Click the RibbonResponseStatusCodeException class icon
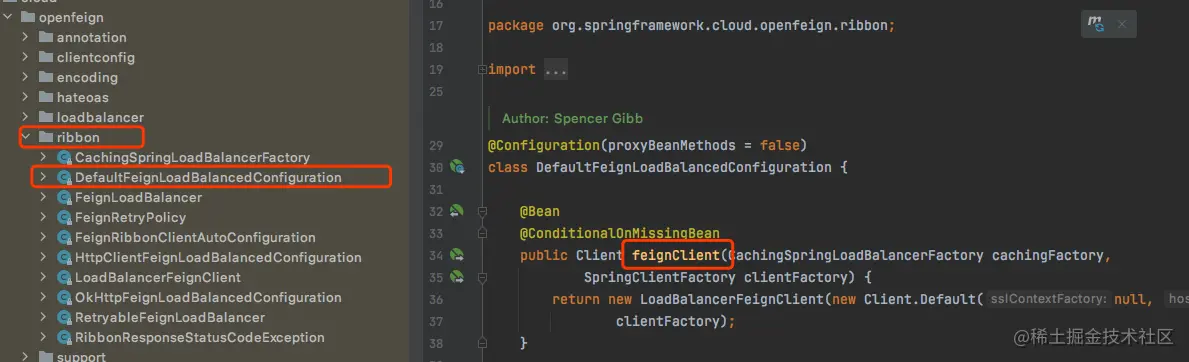 tap(64, 338)
